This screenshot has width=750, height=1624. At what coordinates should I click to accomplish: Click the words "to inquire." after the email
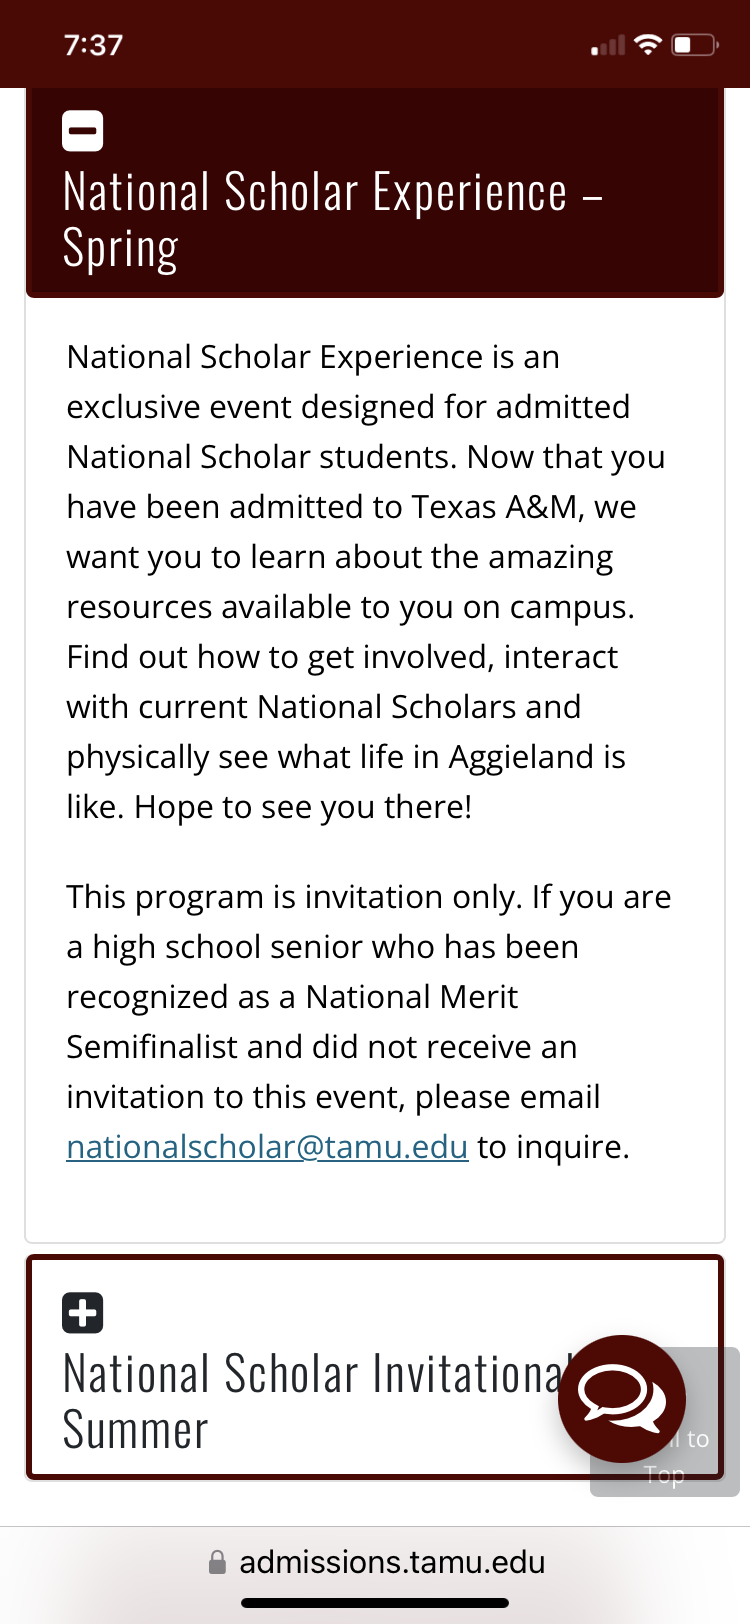point(553,1147)
